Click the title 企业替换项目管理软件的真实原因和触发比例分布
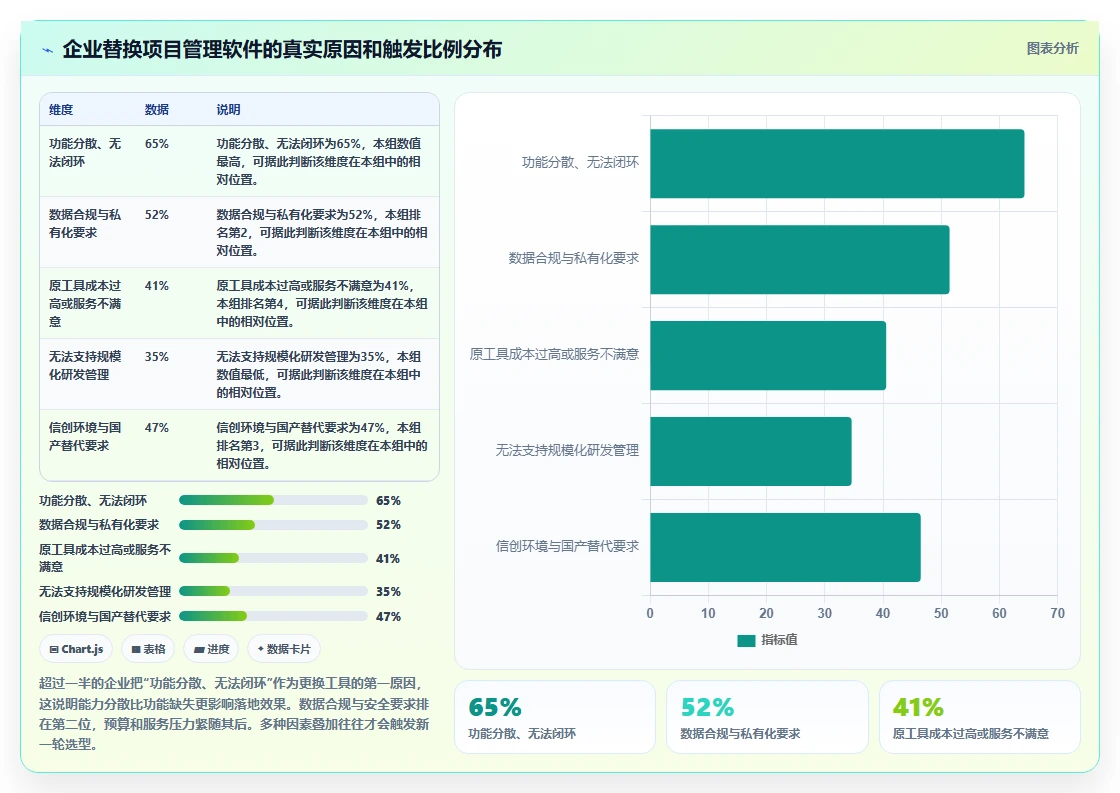The width and height of the screenshot is (1120, 793). coord(282,49)
